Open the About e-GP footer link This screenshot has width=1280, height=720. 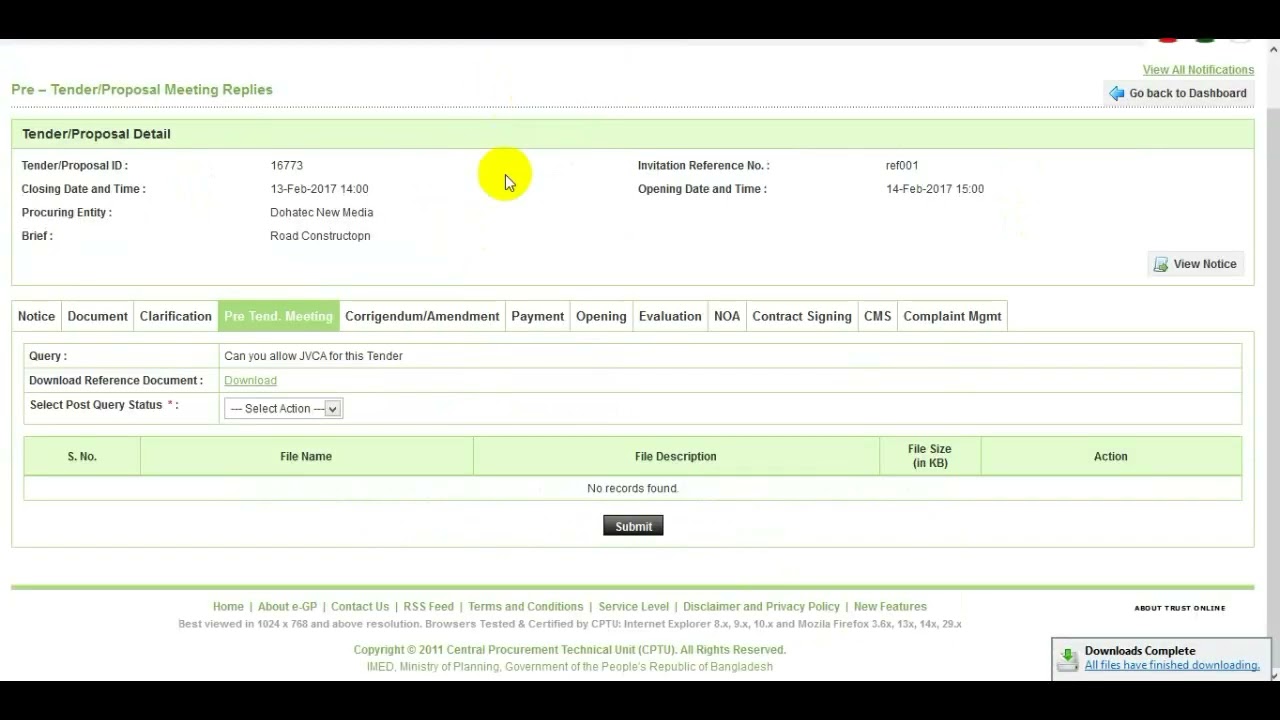tap(287, 607)
